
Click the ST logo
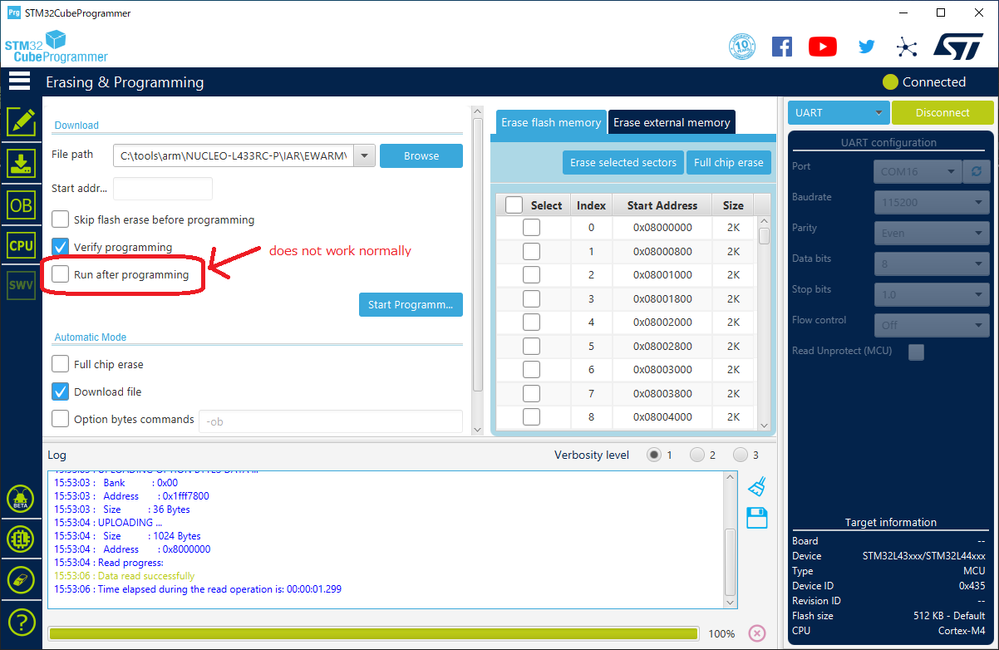pyautogui.click(x=958, y=47)
